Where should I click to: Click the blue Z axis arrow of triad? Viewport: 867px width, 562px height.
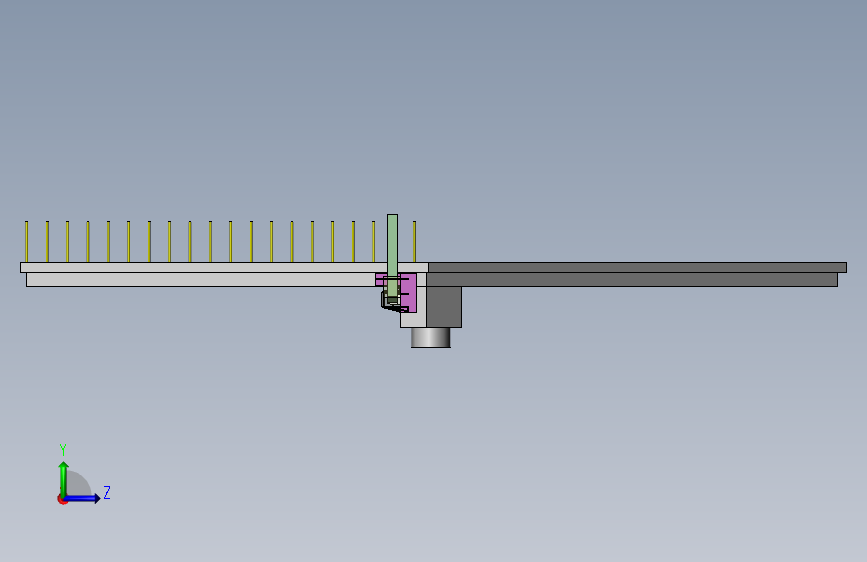click(x=82, y=498)
